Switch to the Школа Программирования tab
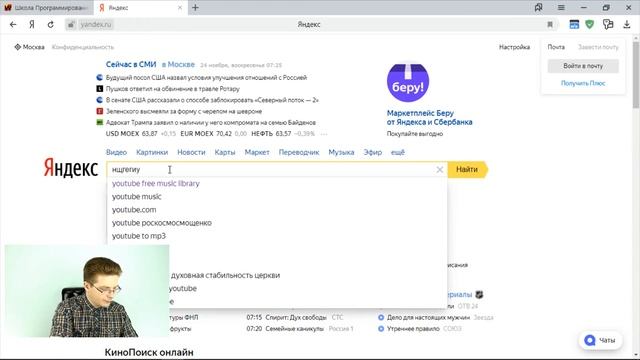Viewport: 640px width, 360px height. [x=46, y=8]
